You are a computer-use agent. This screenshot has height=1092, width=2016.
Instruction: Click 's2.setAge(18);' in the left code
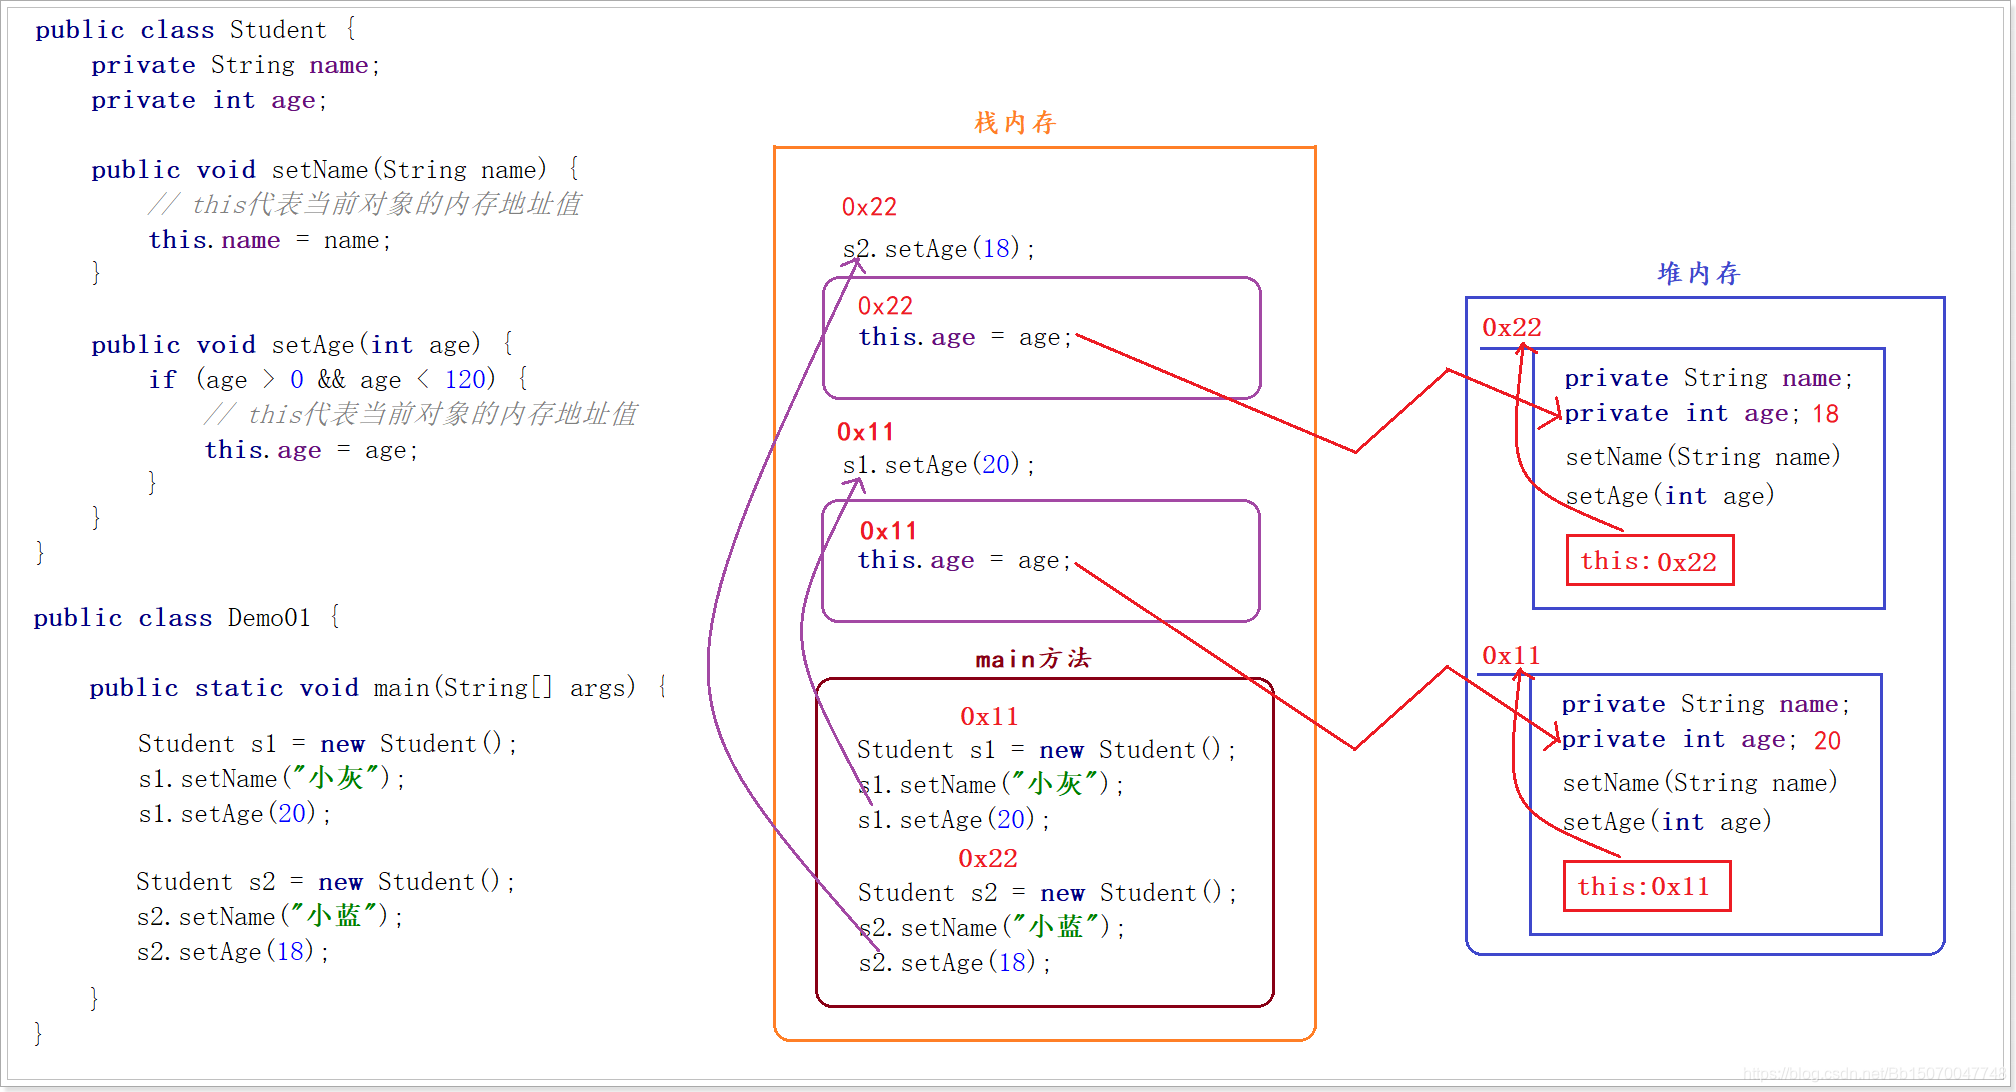[233, 952]
